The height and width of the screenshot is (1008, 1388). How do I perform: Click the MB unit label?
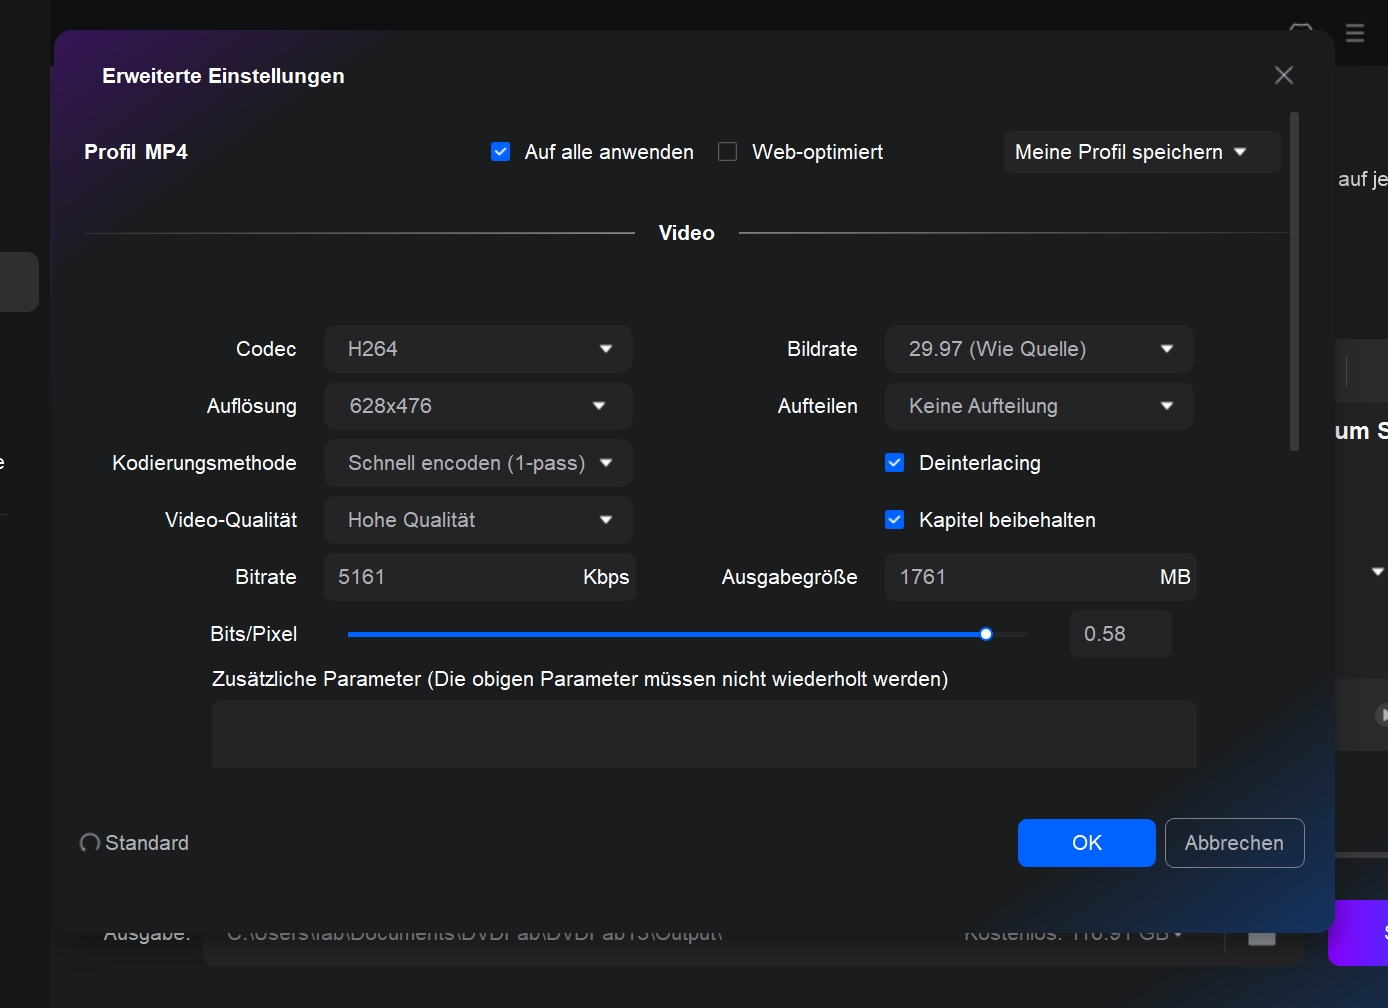1175,577
